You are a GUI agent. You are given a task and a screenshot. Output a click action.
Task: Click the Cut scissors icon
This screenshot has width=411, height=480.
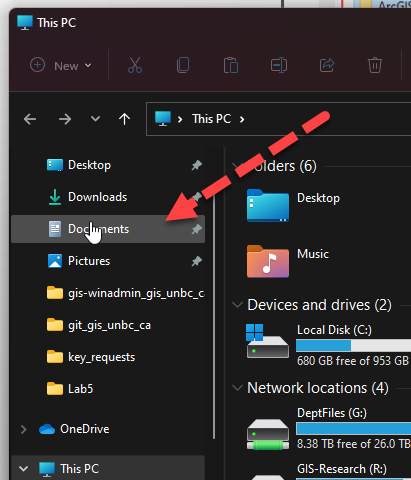point(135,65)
